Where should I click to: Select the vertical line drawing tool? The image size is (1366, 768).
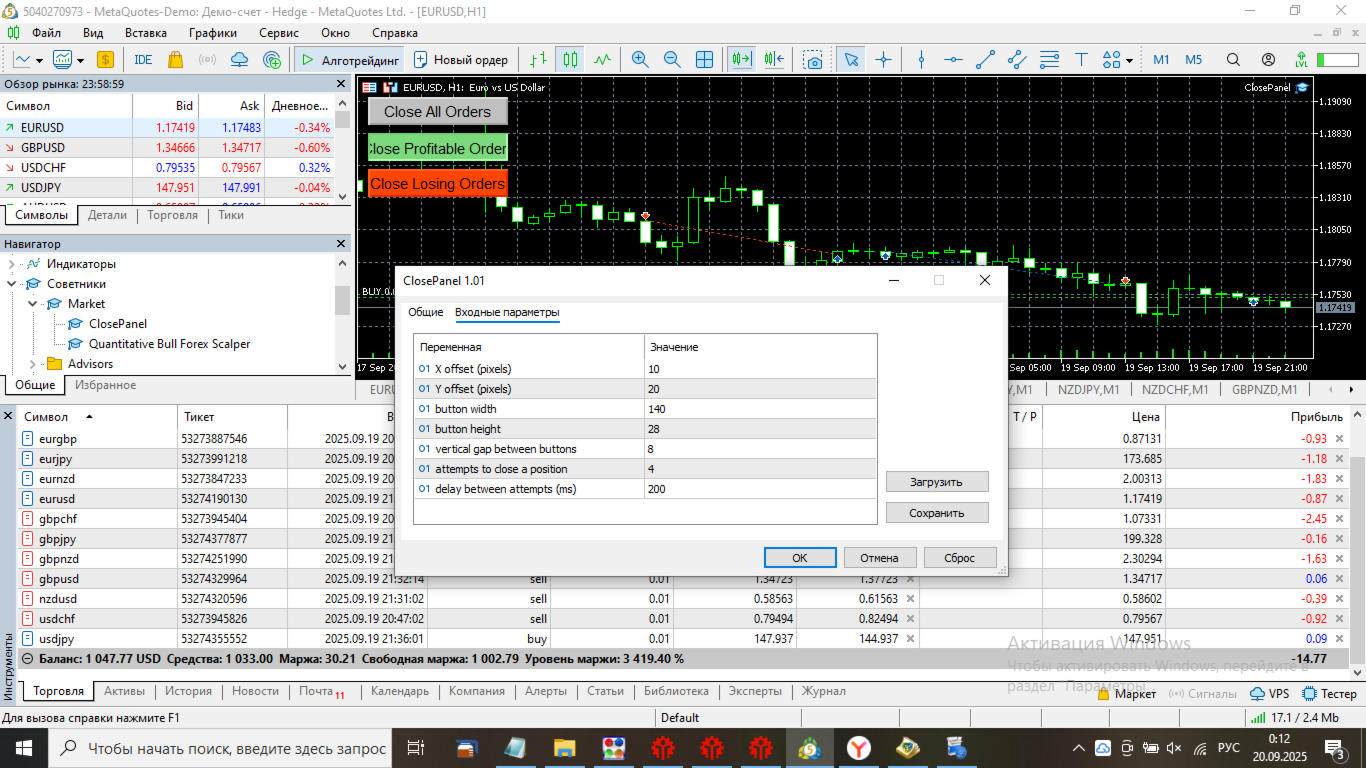(x=921, y=60)
